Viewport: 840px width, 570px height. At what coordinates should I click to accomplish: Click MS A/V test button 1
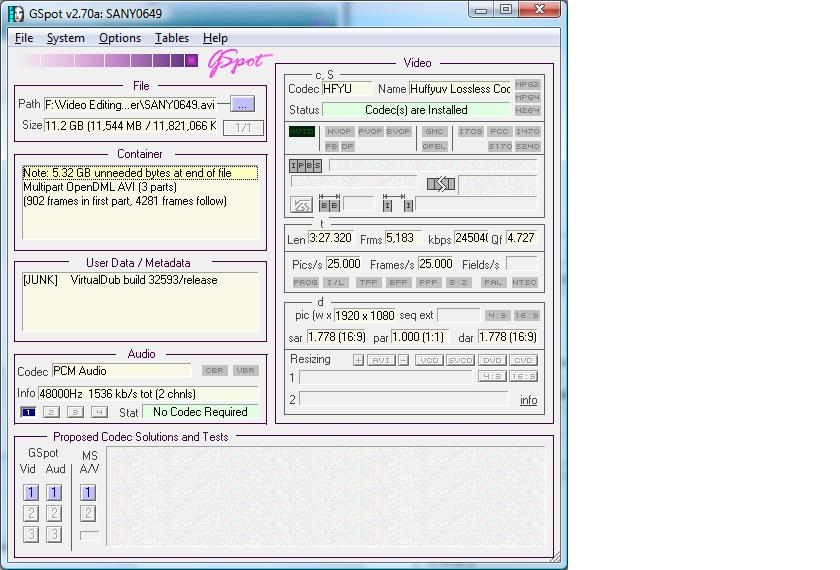pyautogui.click(x=88, y=492)
